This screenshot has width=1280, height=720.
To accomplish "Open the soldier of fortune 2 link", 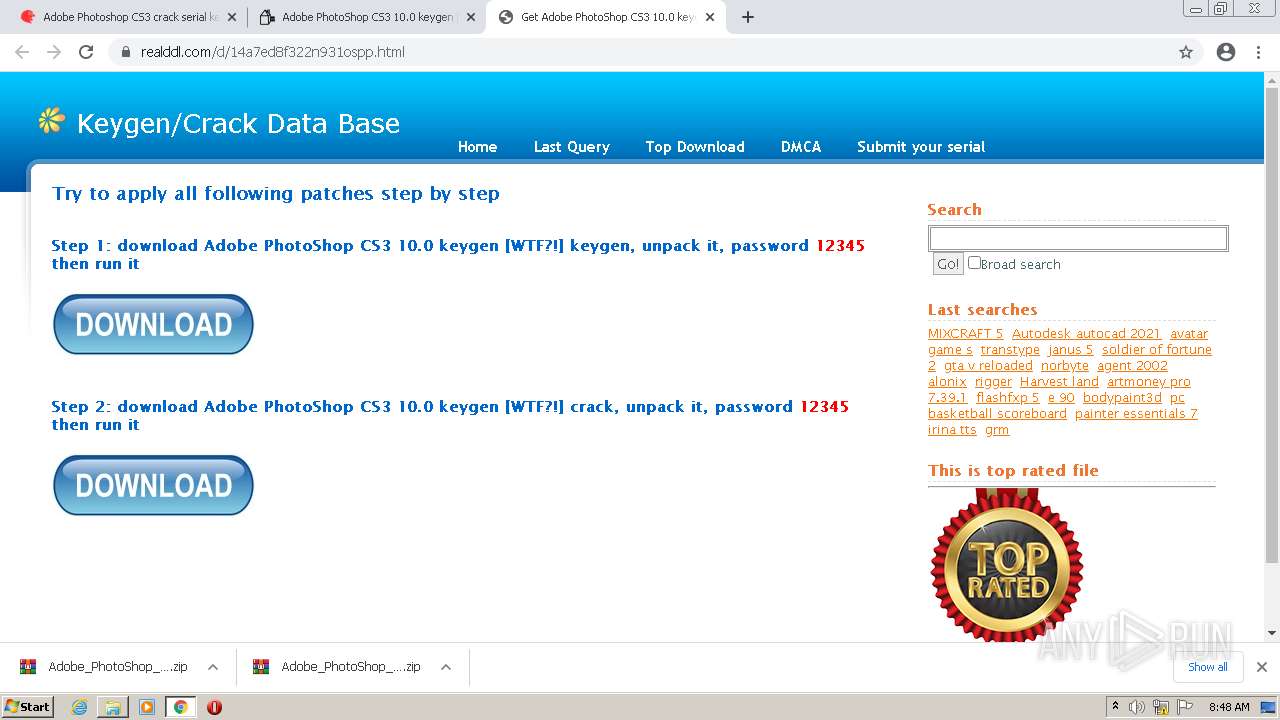I will (1157, 350).
